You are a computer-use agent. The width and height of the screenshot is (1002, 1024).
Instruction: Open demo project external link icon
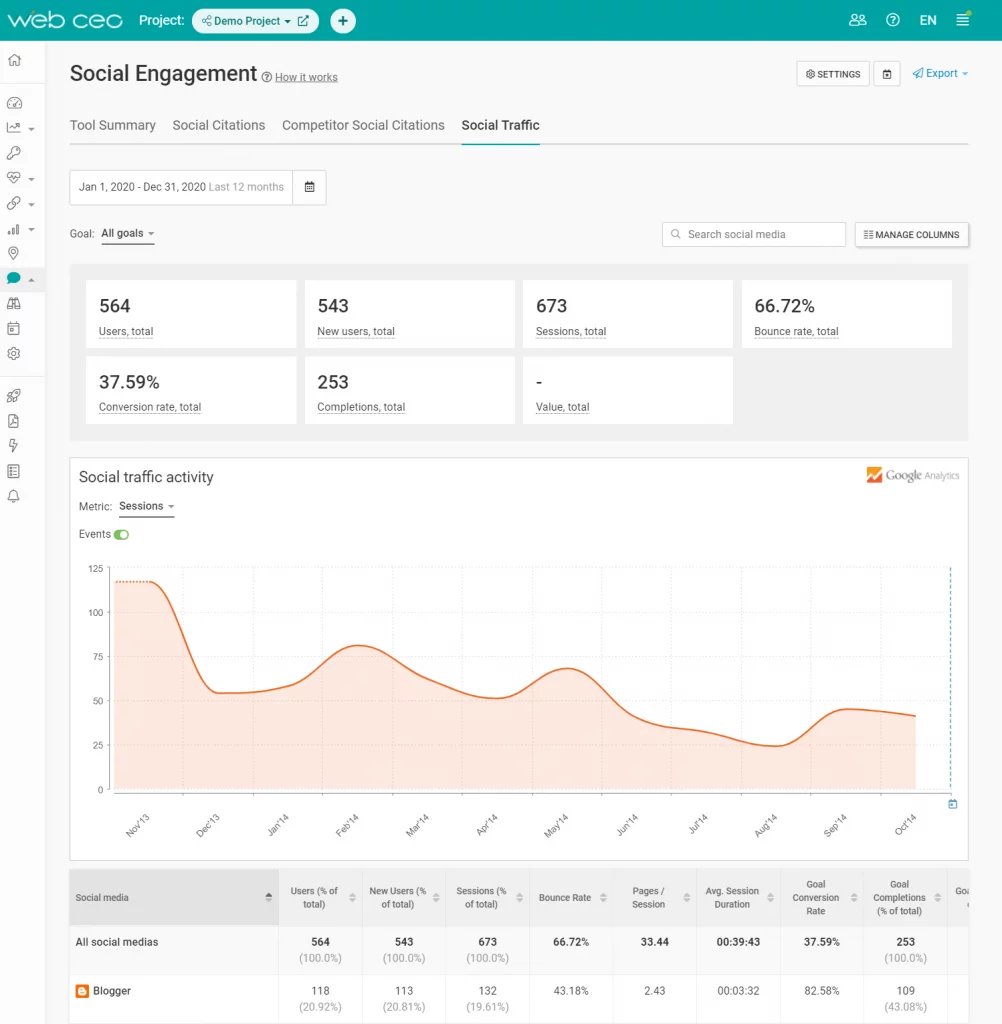tap(303, 21)
